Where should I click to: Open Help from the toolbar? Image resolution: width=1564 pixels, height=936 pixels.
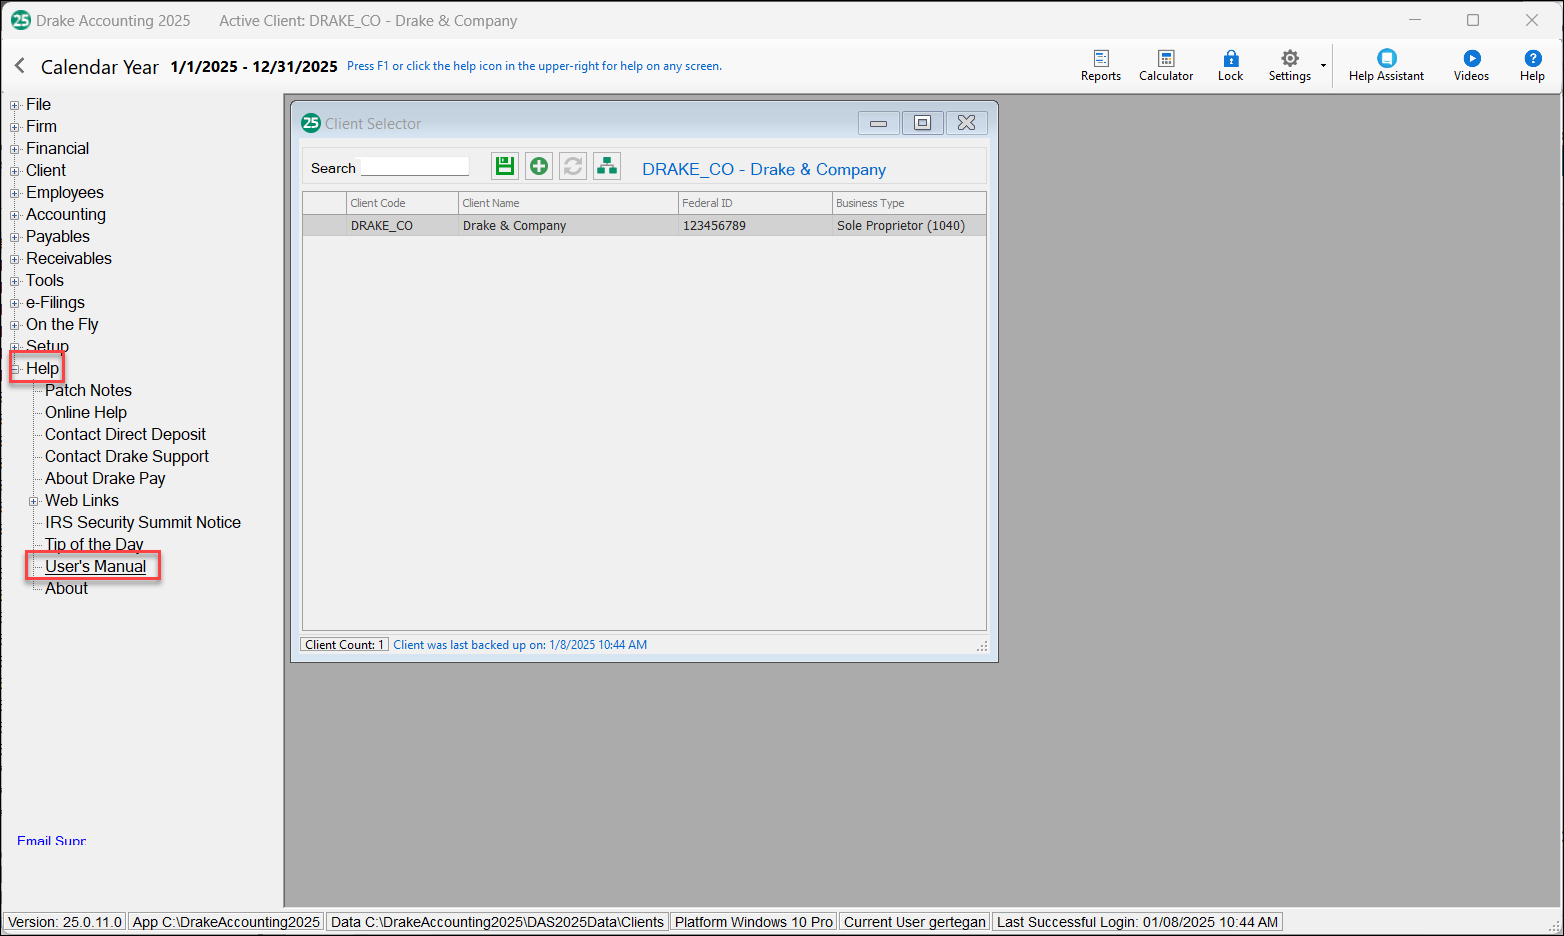1531,64
